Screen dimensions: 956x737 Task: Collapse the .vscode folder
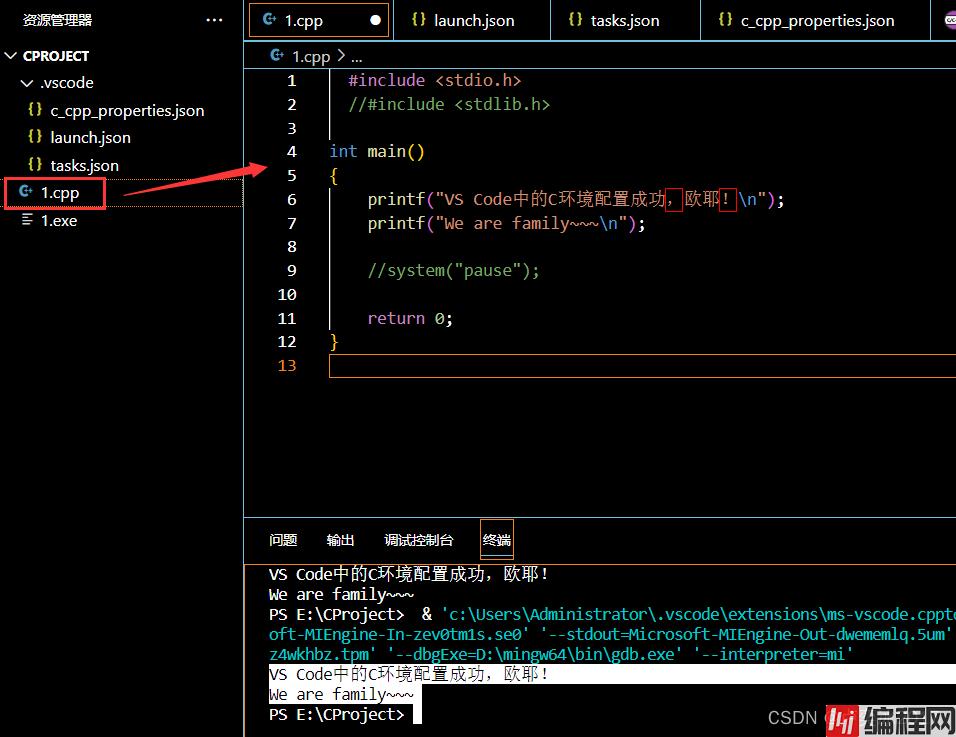pyautogui.click(x=26, y=83)
